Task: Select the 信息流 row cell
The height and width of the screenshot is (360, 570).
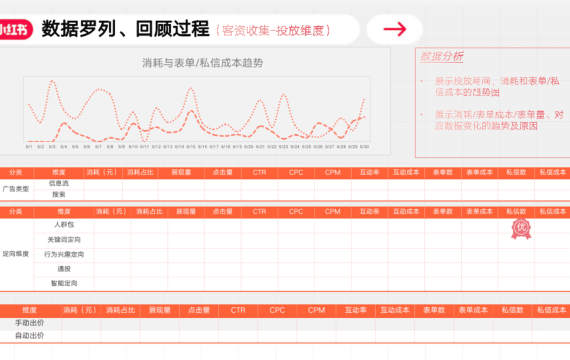Action: 59,183
